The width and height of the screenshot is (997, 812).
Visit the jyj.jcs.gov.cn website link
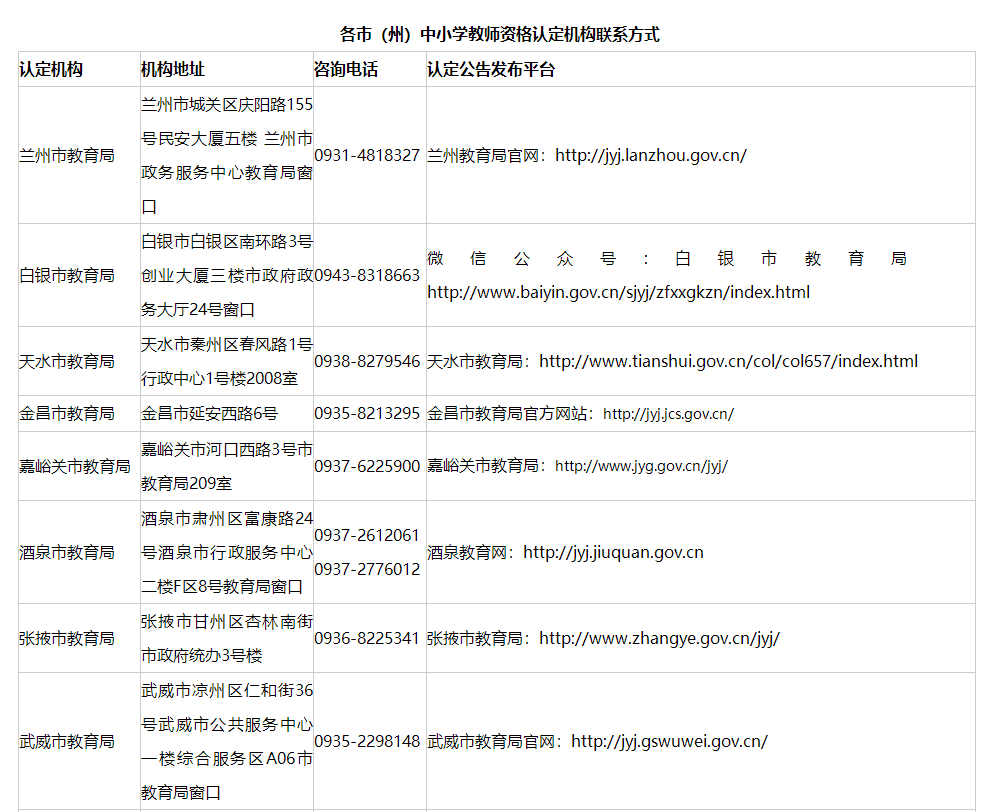(x=668, y=414)
